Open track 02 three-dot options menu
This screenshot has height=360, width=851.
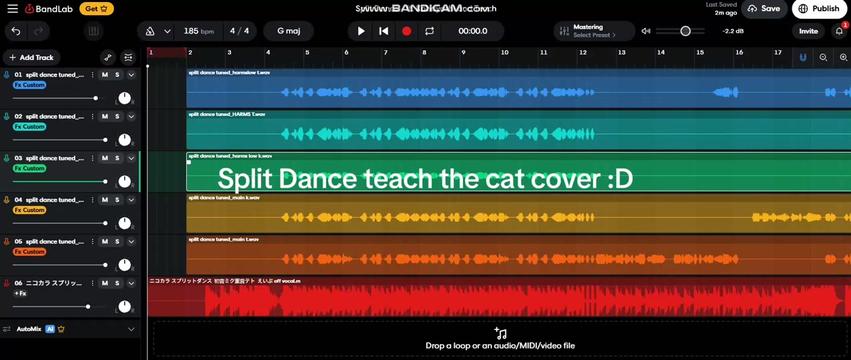(92, 116)
